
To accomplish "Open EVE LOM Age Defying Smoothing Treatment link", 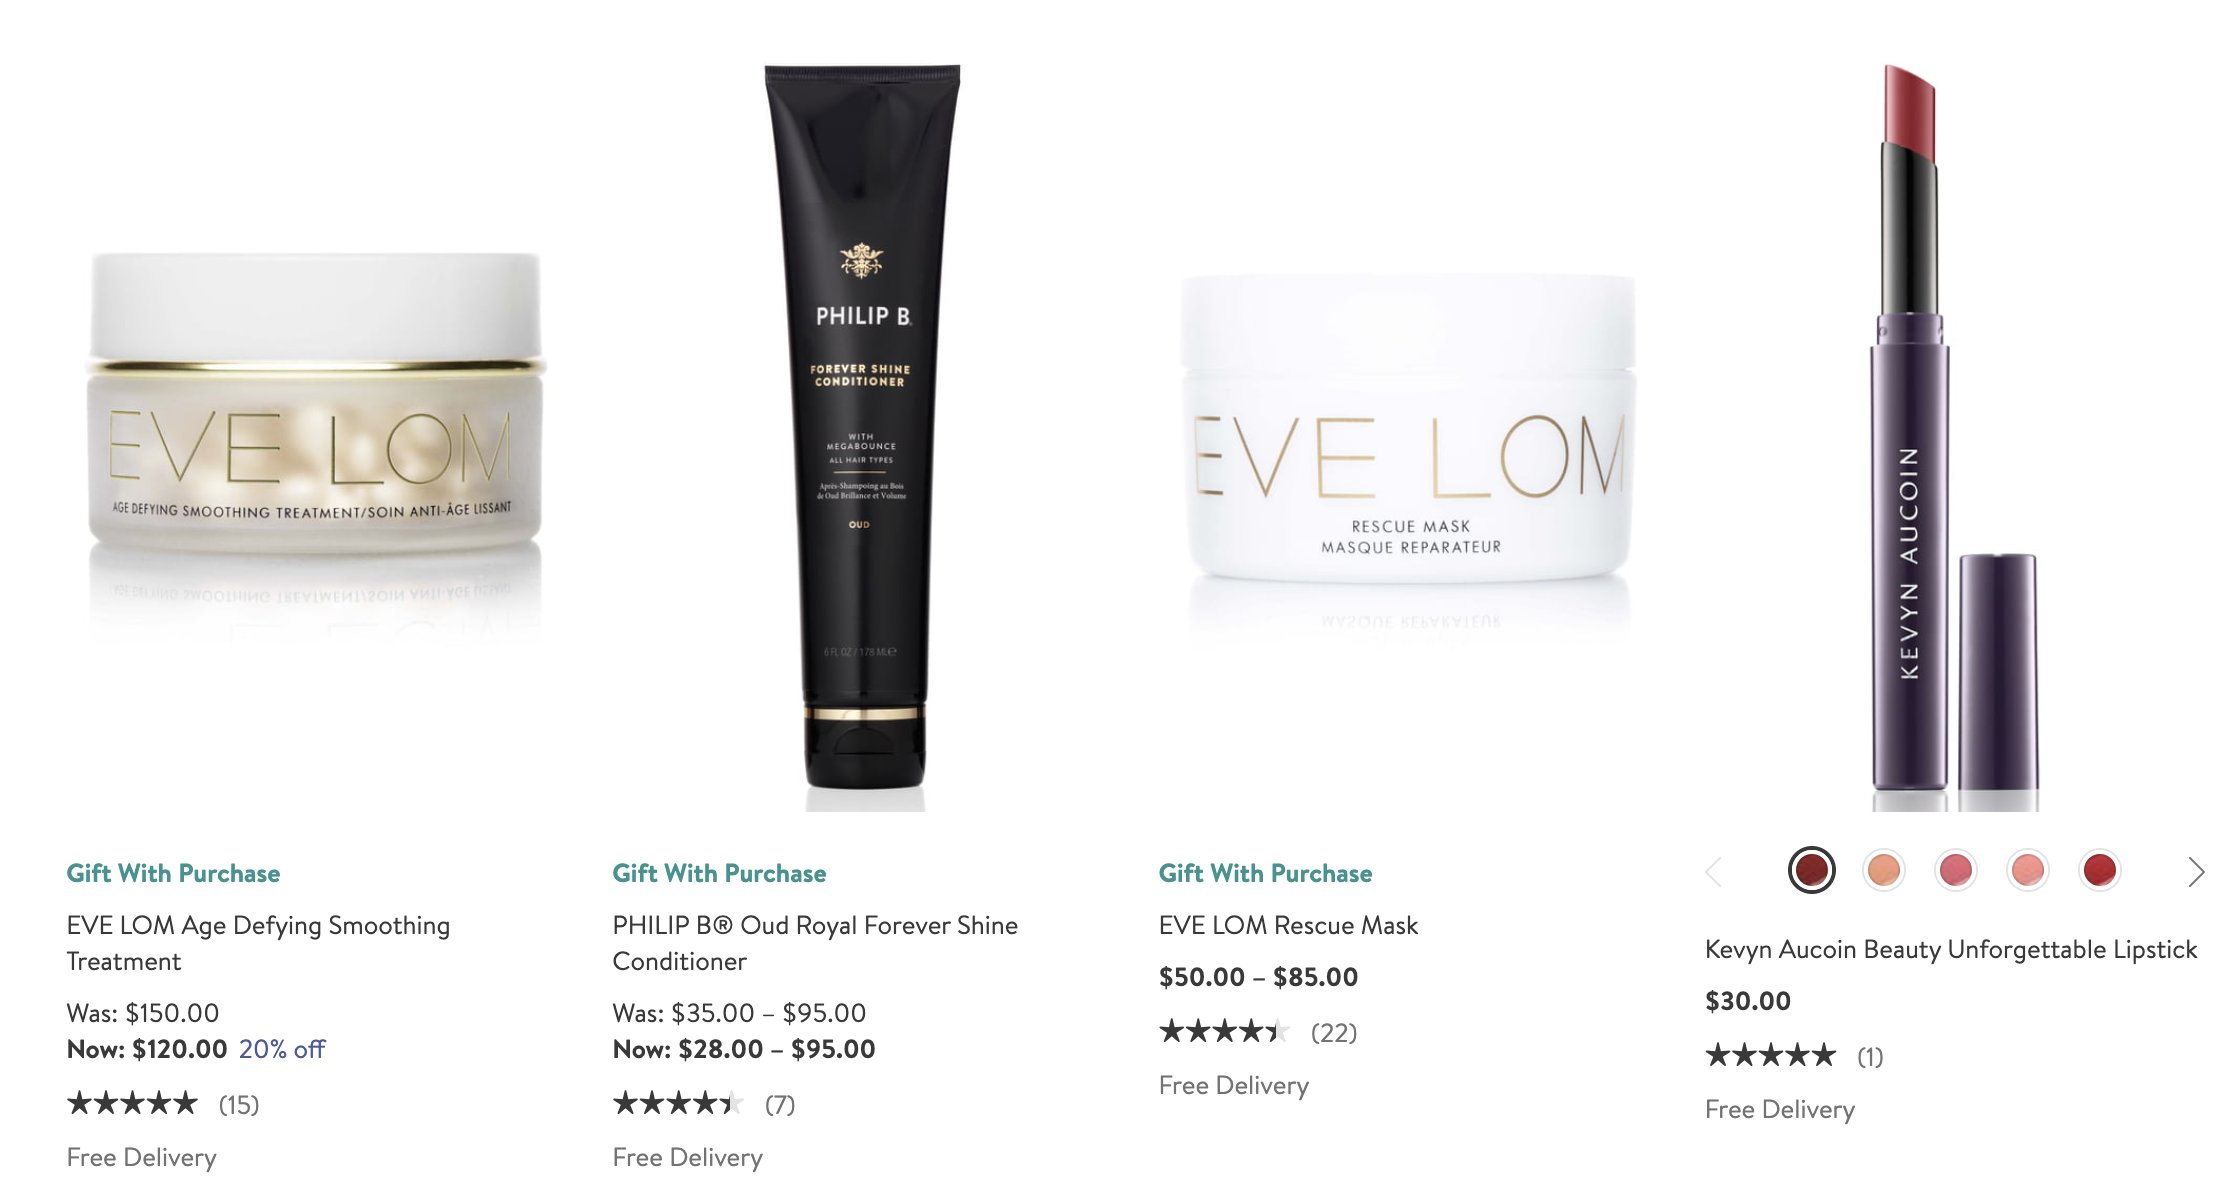I will point(258,943).
